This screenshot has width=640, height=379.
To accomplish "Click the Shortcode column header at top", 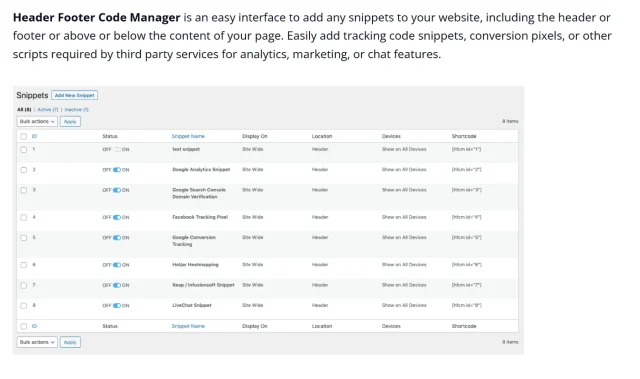I will point(464,136).
